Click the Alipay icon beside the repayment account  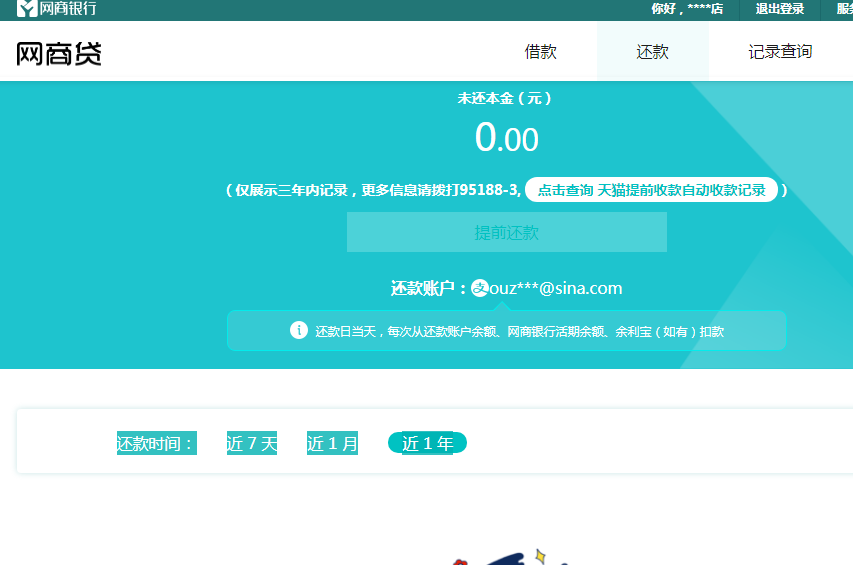(479, 288)
